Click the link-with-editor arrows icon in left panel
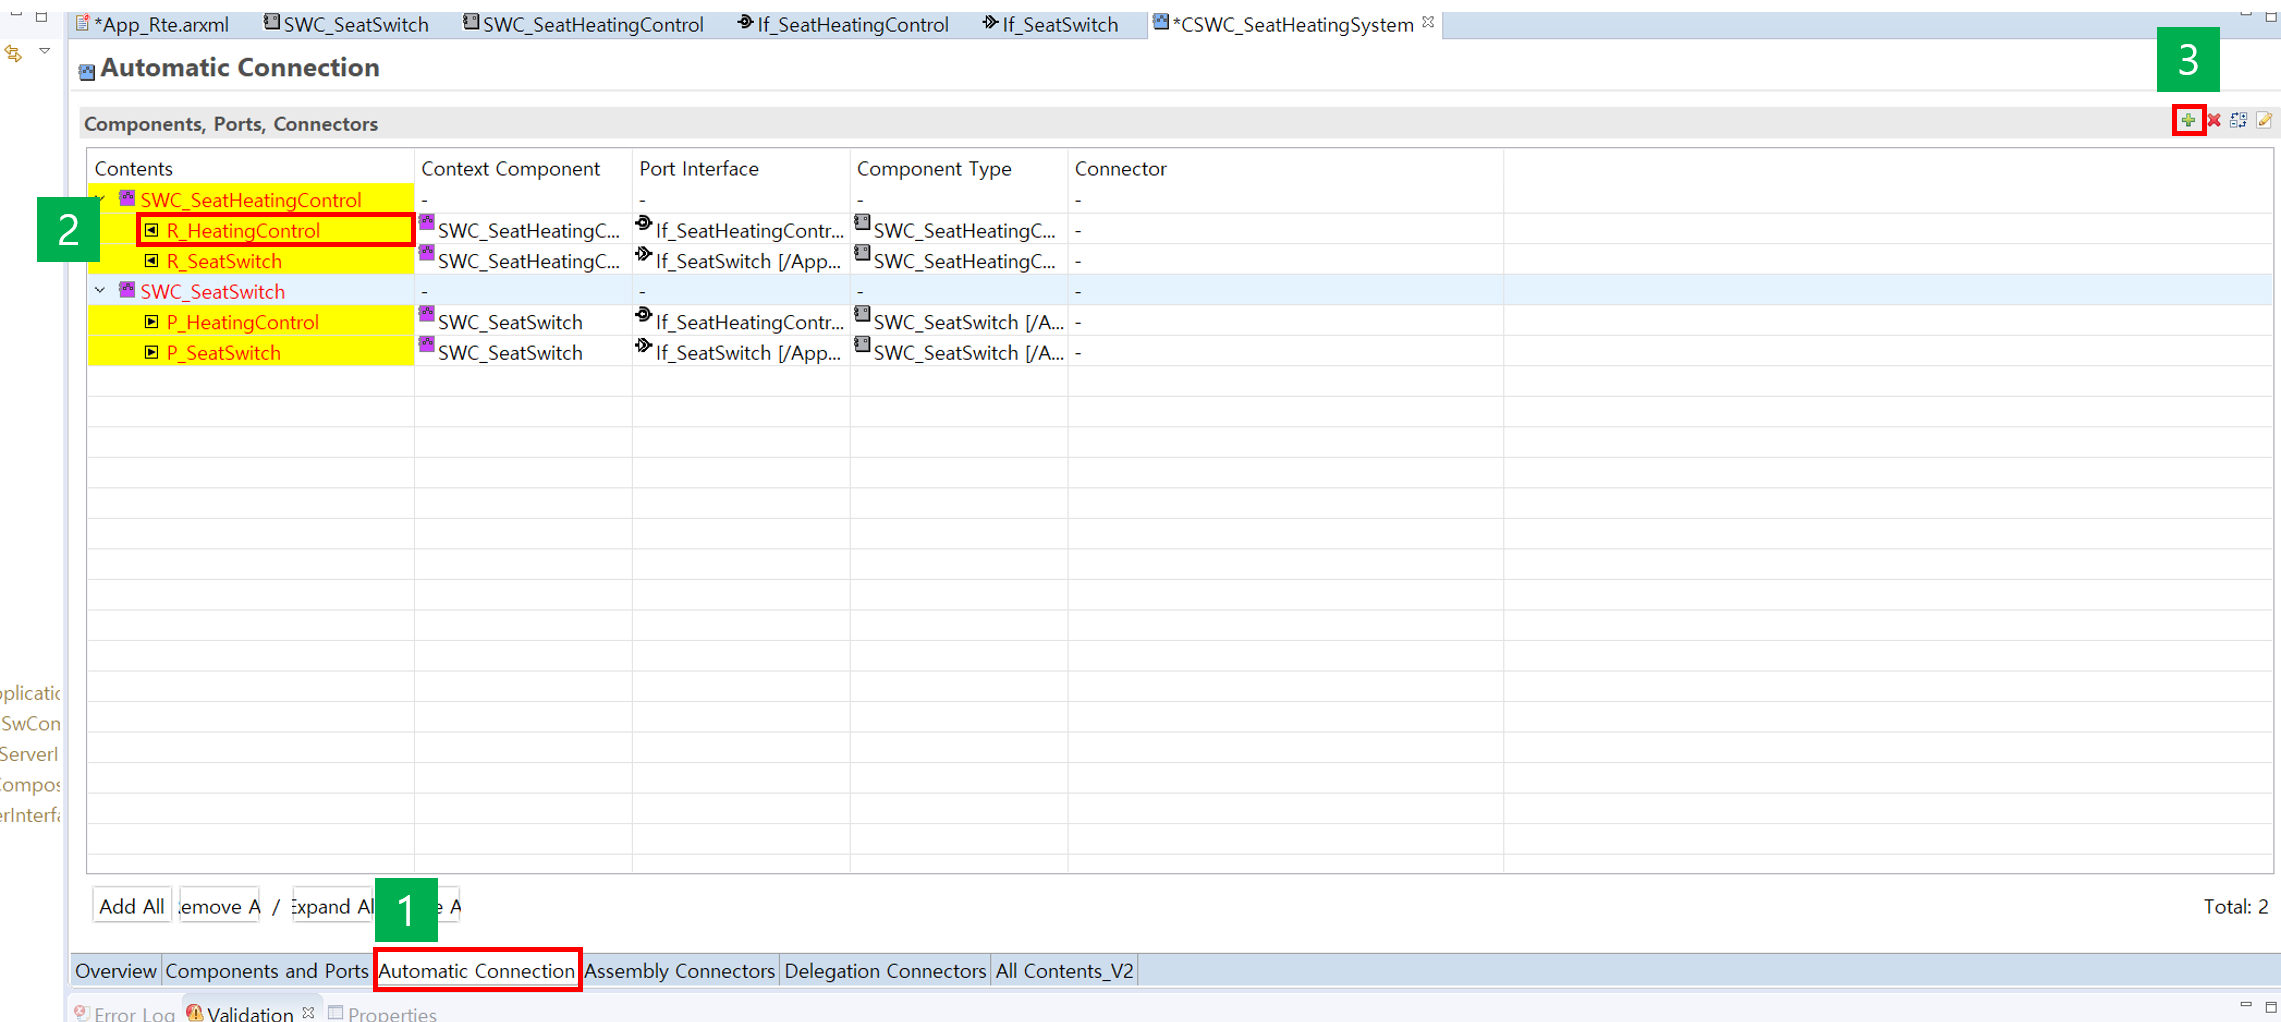 point(14,53)
